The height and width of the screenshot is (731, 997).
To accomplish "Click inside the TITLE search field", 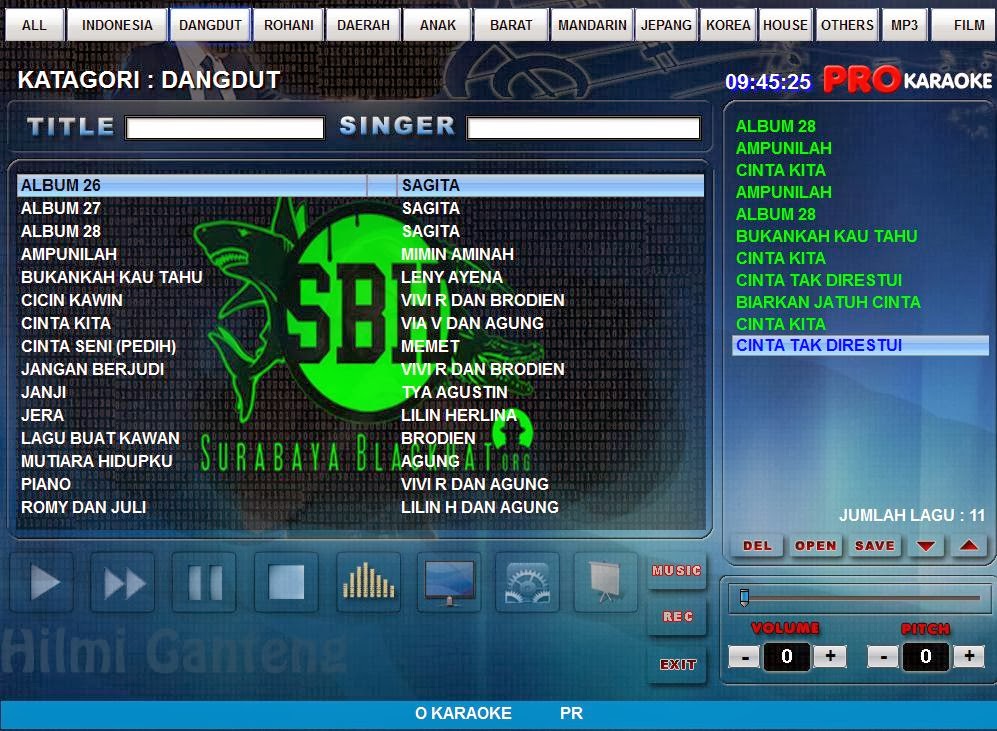I will (224, 127).
